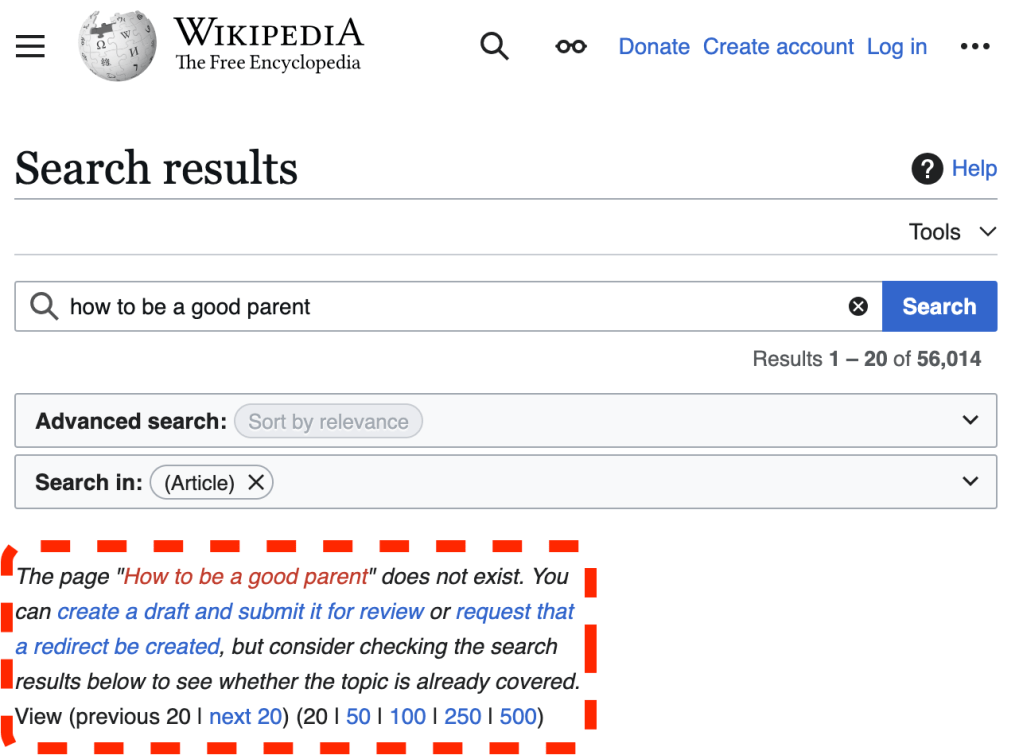Open 'create a draft and submit it for review'
The height and width of the screenshot is (755, 1023).
pos(241,612)
